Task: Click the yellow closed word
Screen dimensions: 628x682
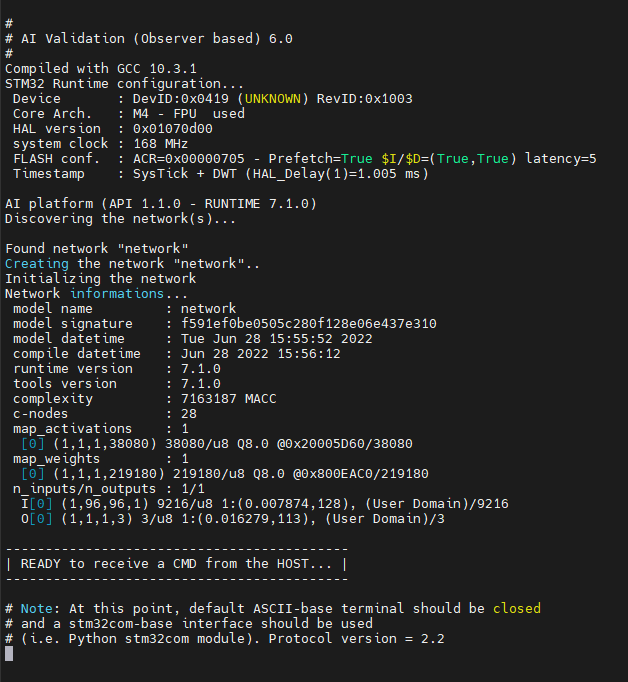Action: (517, 608)
